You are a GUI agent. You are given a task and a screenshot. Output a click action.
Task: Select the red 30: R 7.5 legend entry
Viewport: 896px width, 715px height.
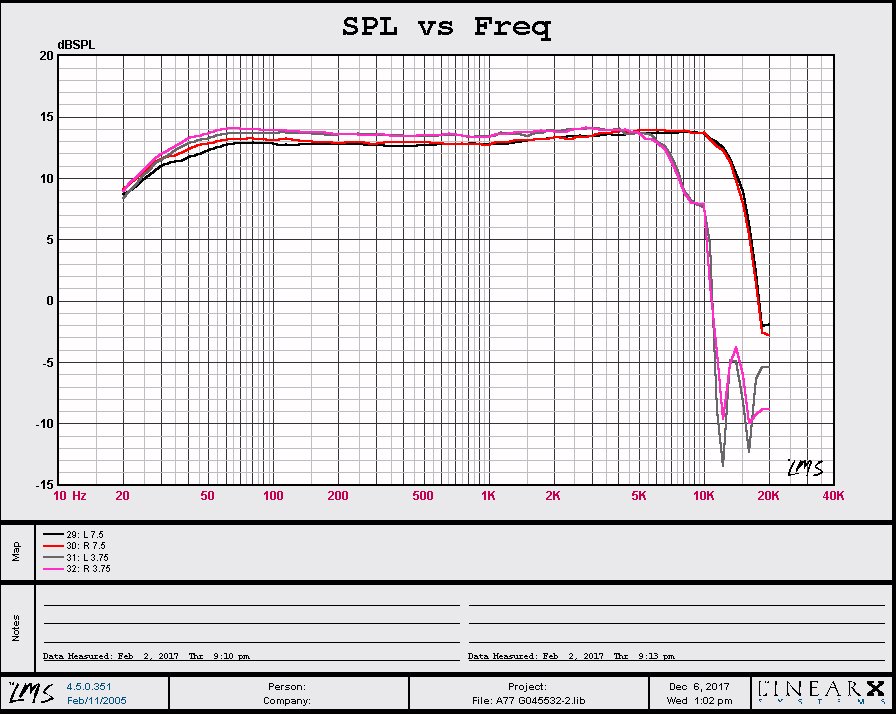tap(80, 547)
